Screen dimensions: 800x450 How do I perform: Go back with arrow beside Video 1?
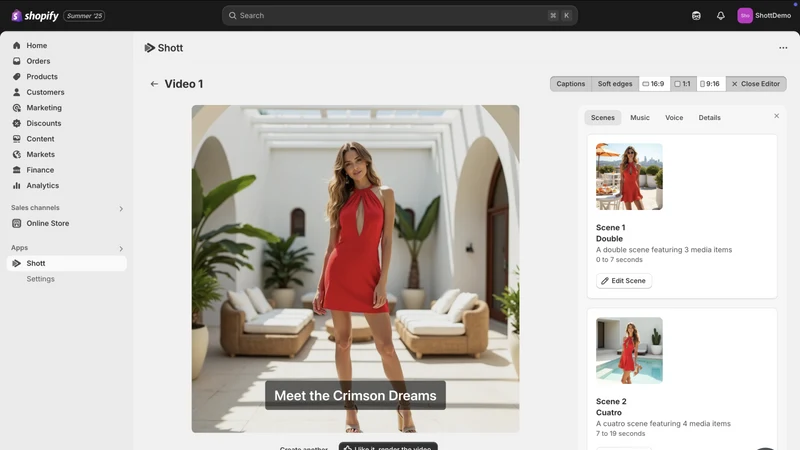[154, 84]
